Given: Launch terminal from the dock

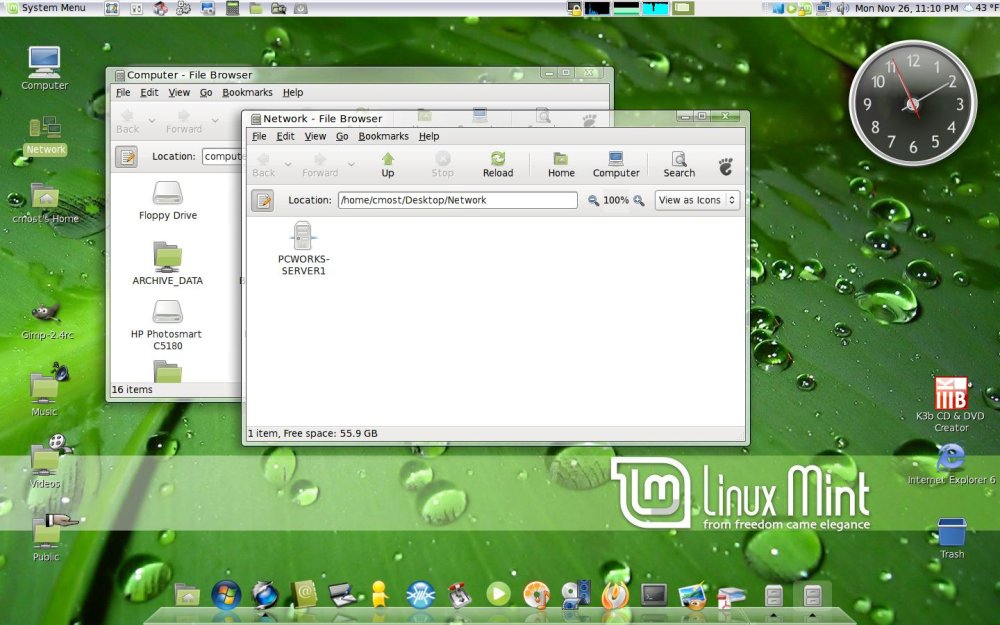Looking at the screenshot, I should 654,595.
